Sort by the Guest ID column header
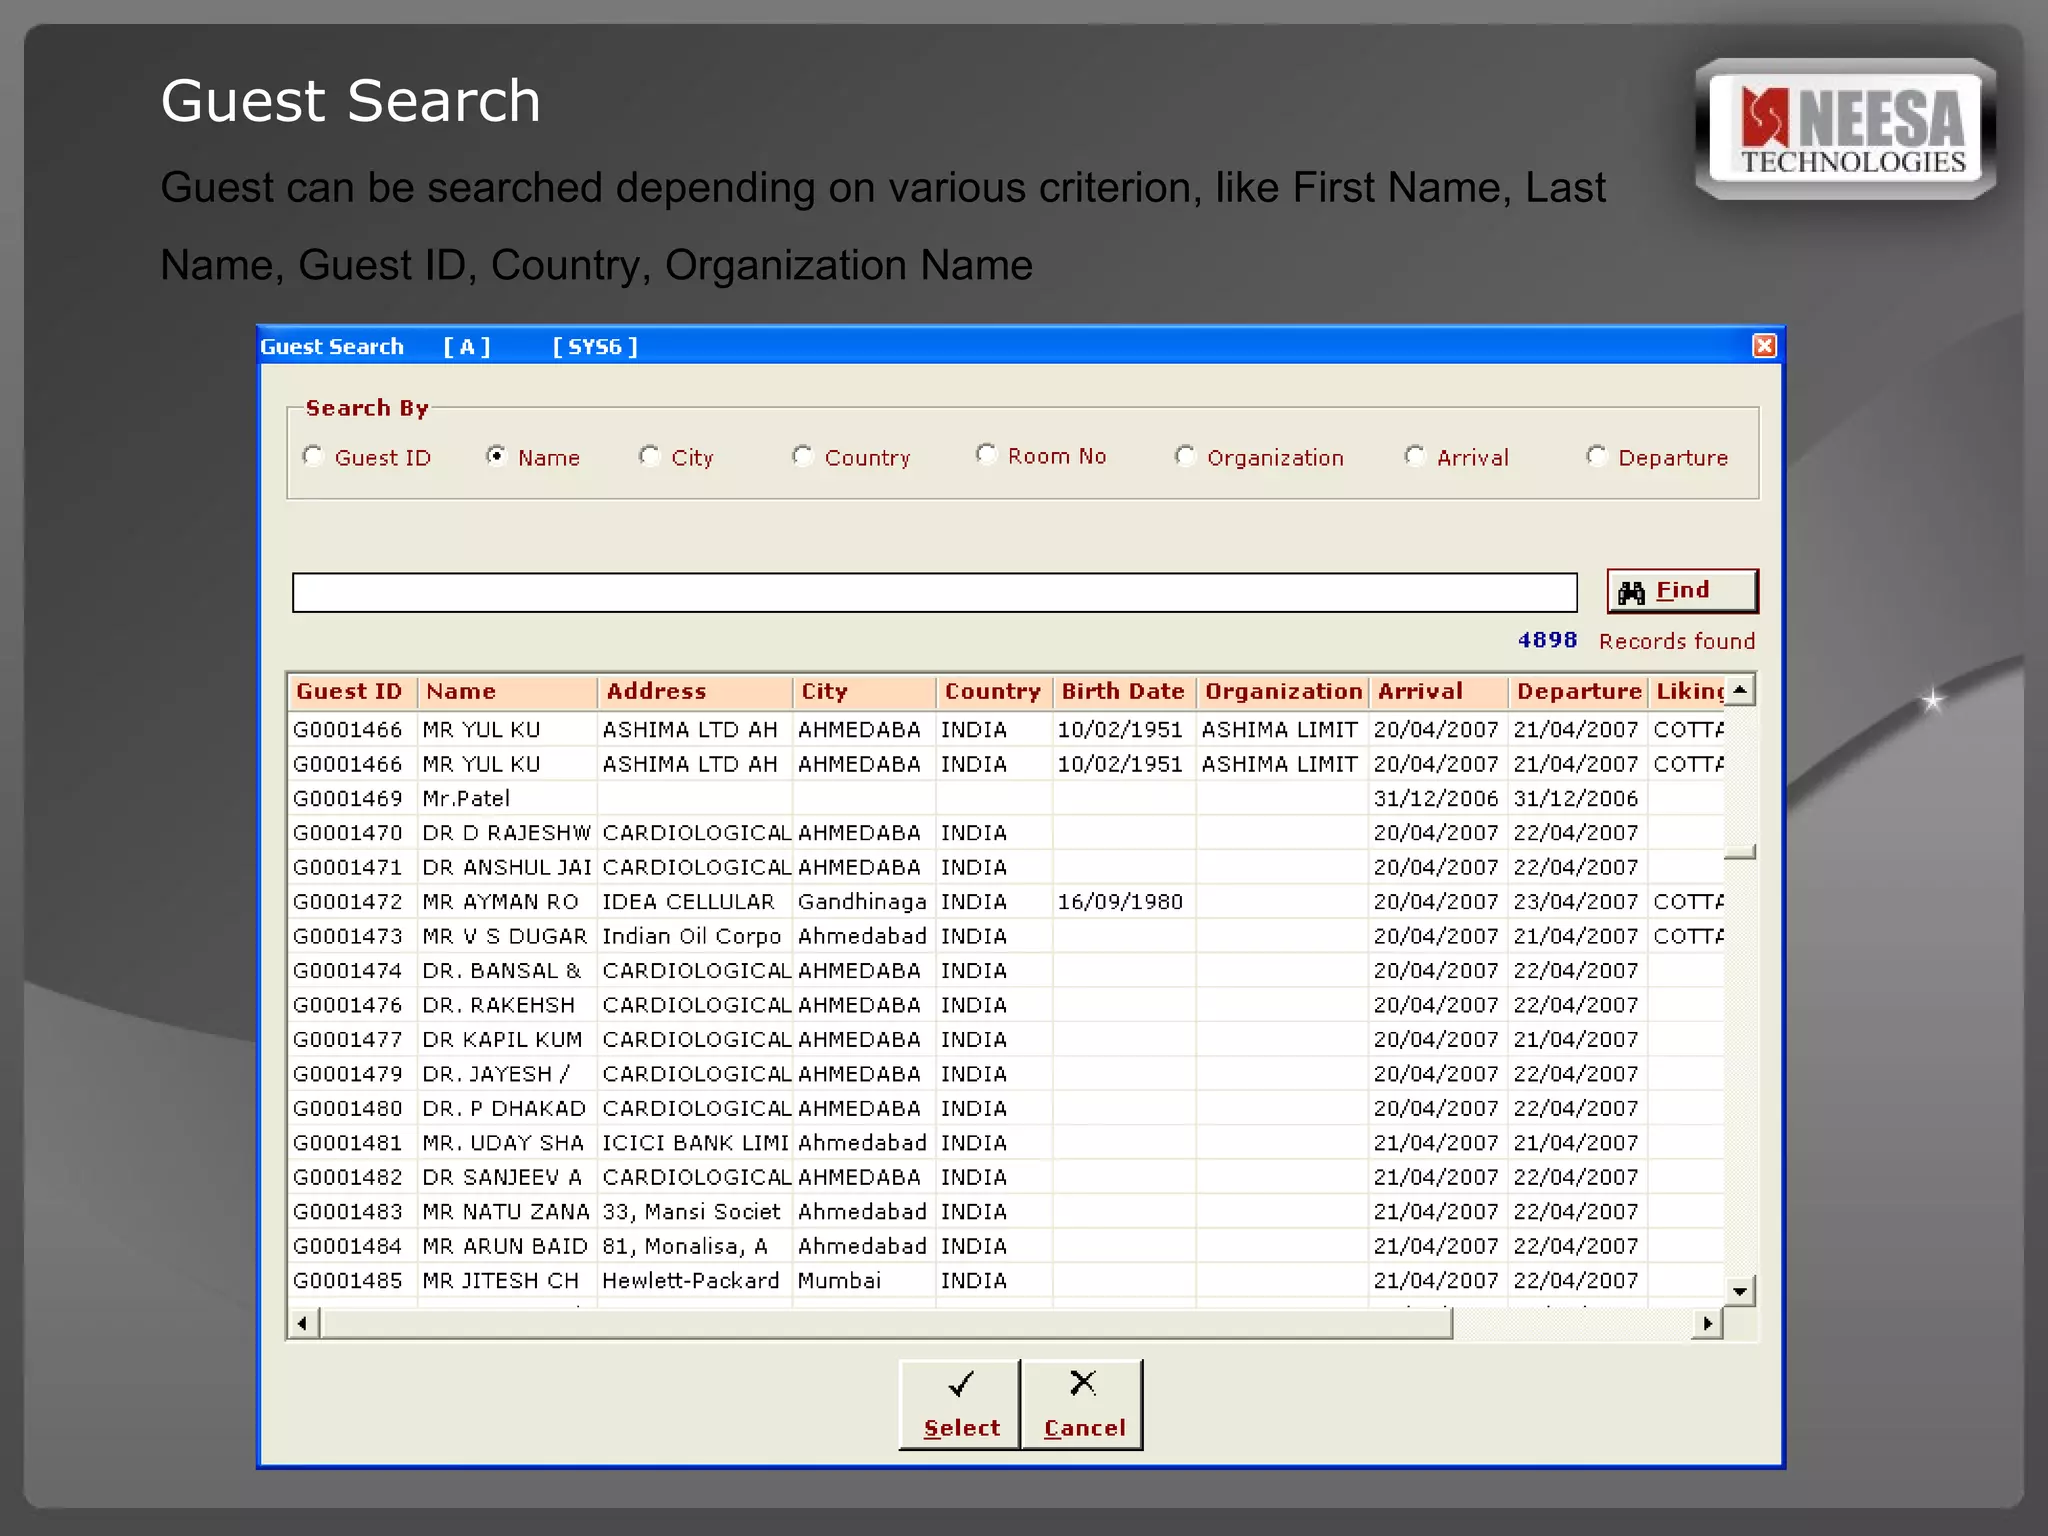2048x1536 pixels. tap(352, 691)
